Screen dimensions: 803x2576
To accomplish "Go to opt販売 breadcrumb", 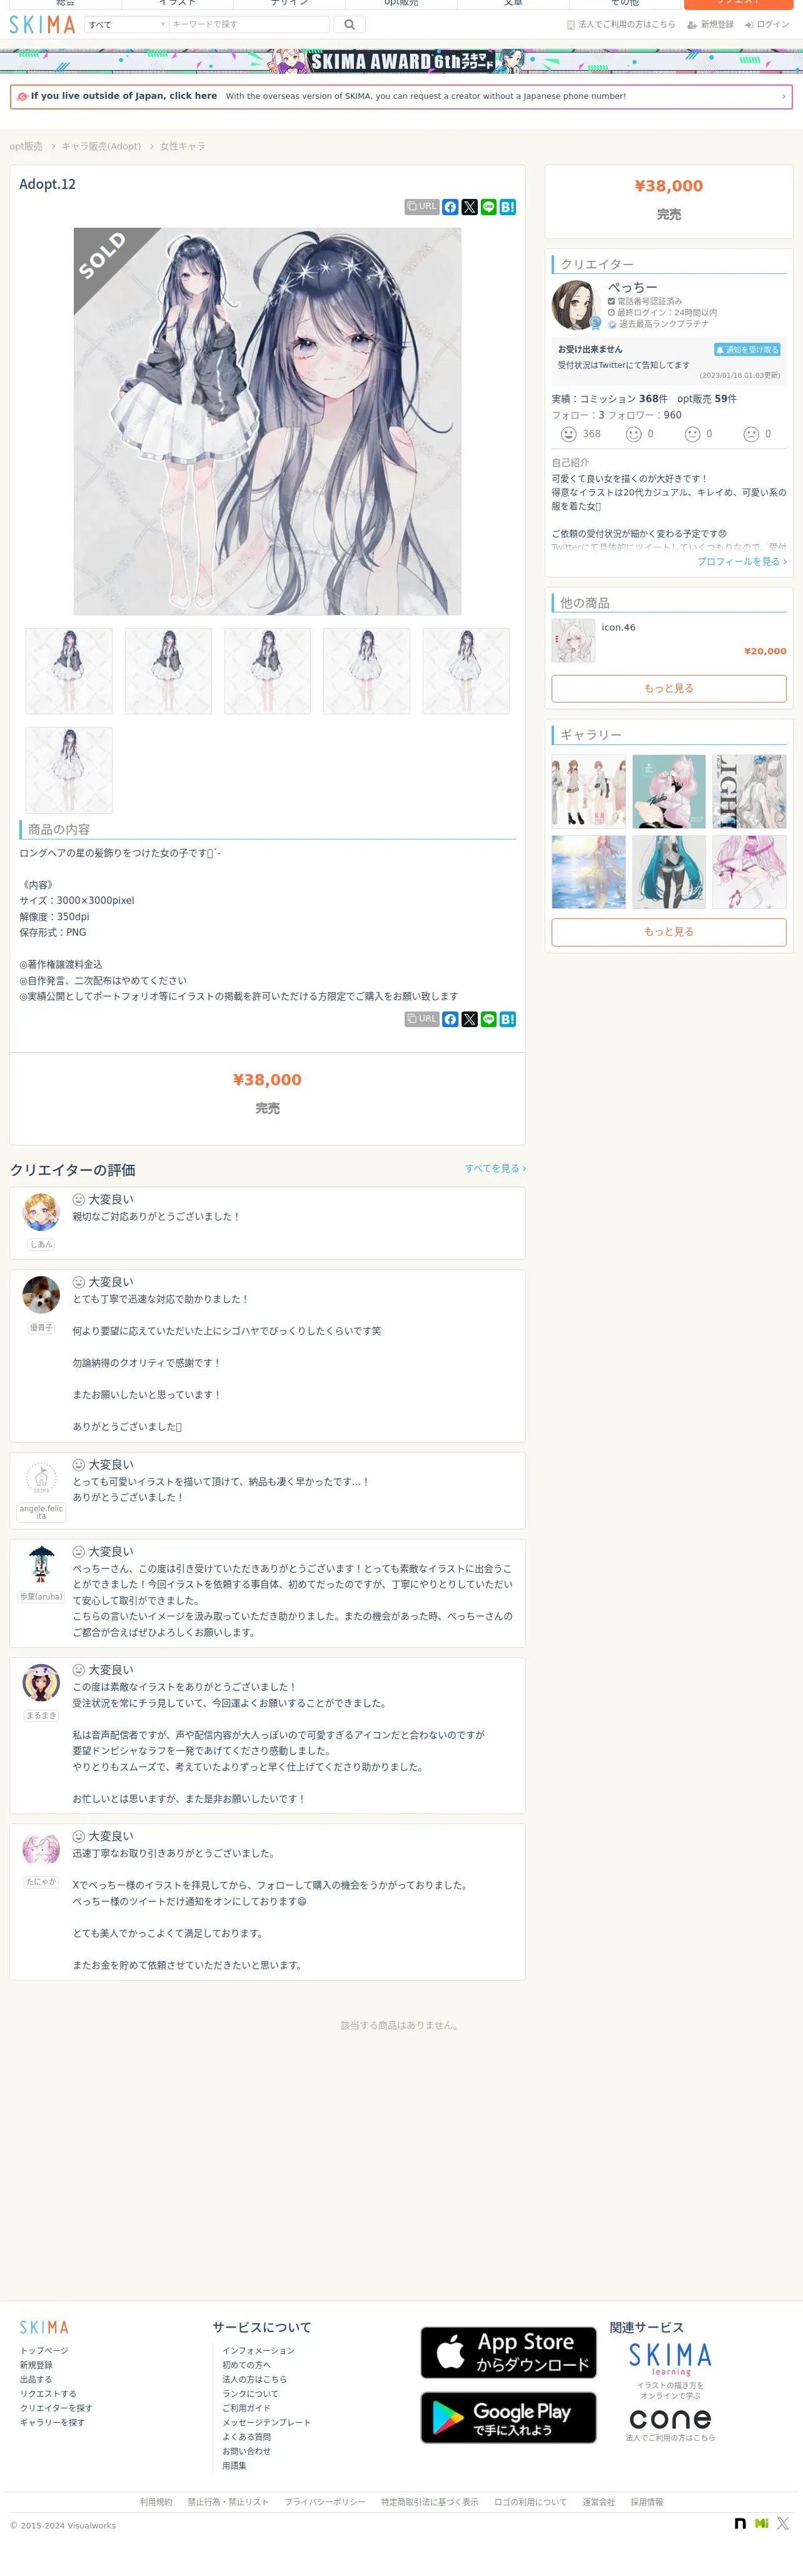I will [x=26, y=146].
